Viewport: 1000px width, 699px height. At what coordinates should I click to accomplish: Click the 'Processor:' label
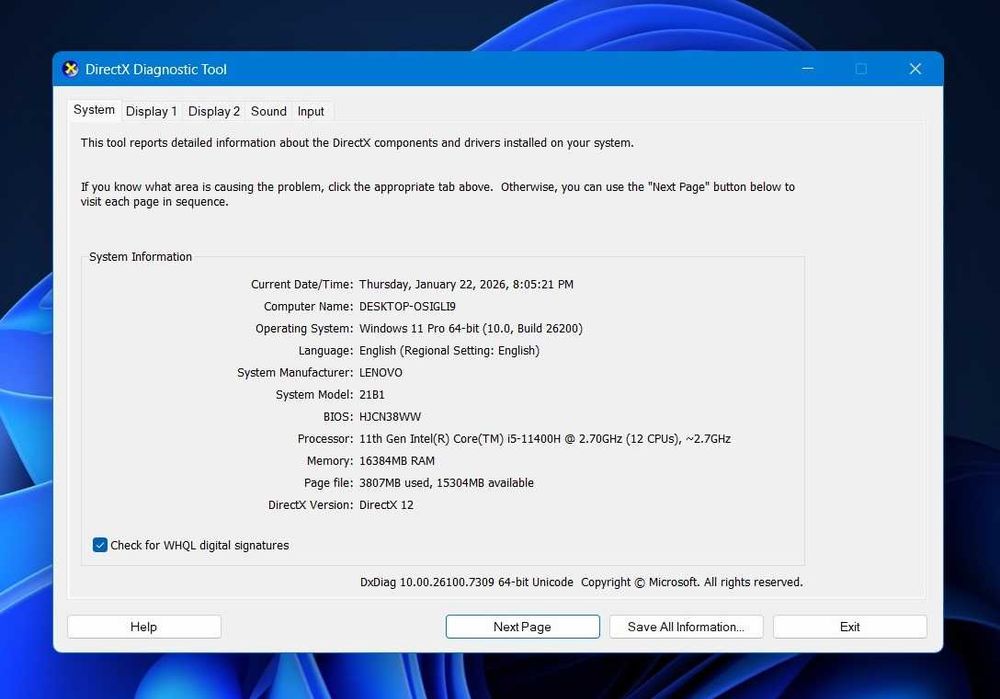tap(325, 439)
